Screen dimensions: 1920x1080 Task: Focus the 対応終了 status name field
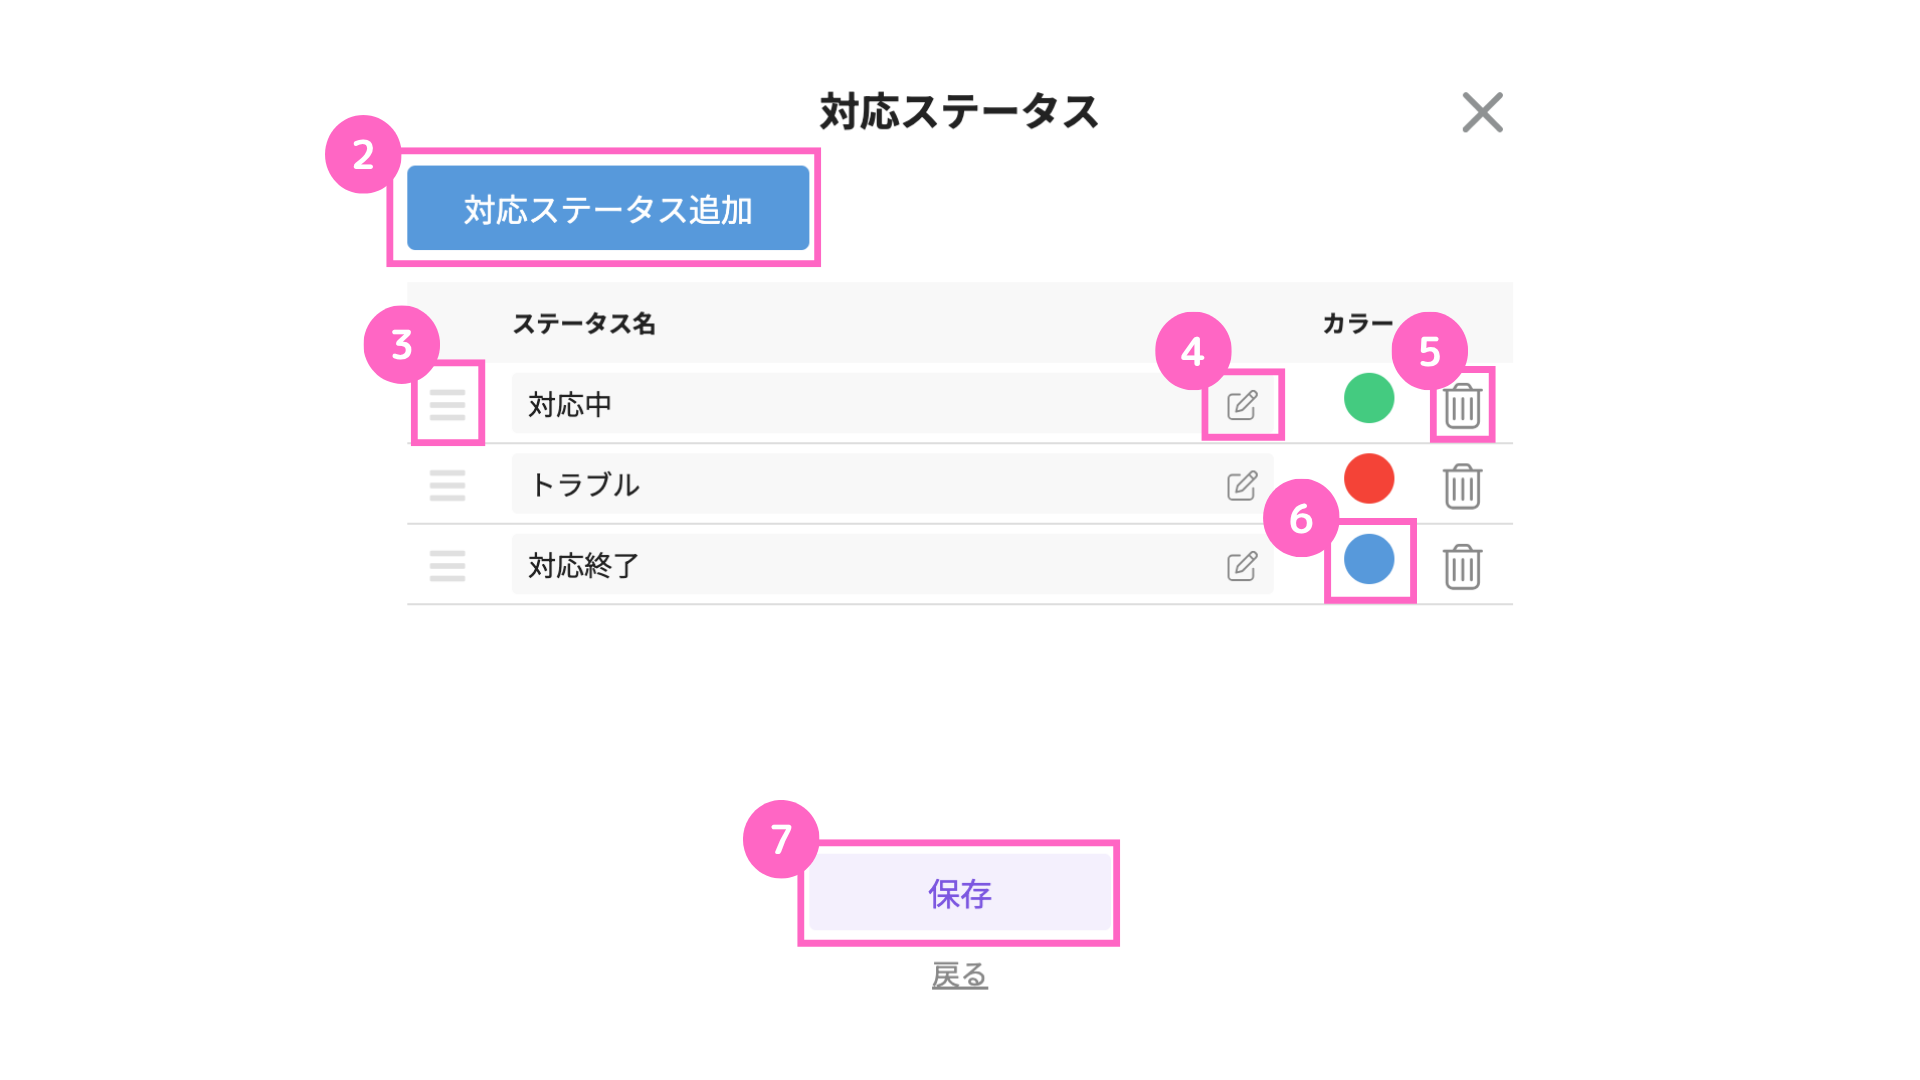coord(892,565)
